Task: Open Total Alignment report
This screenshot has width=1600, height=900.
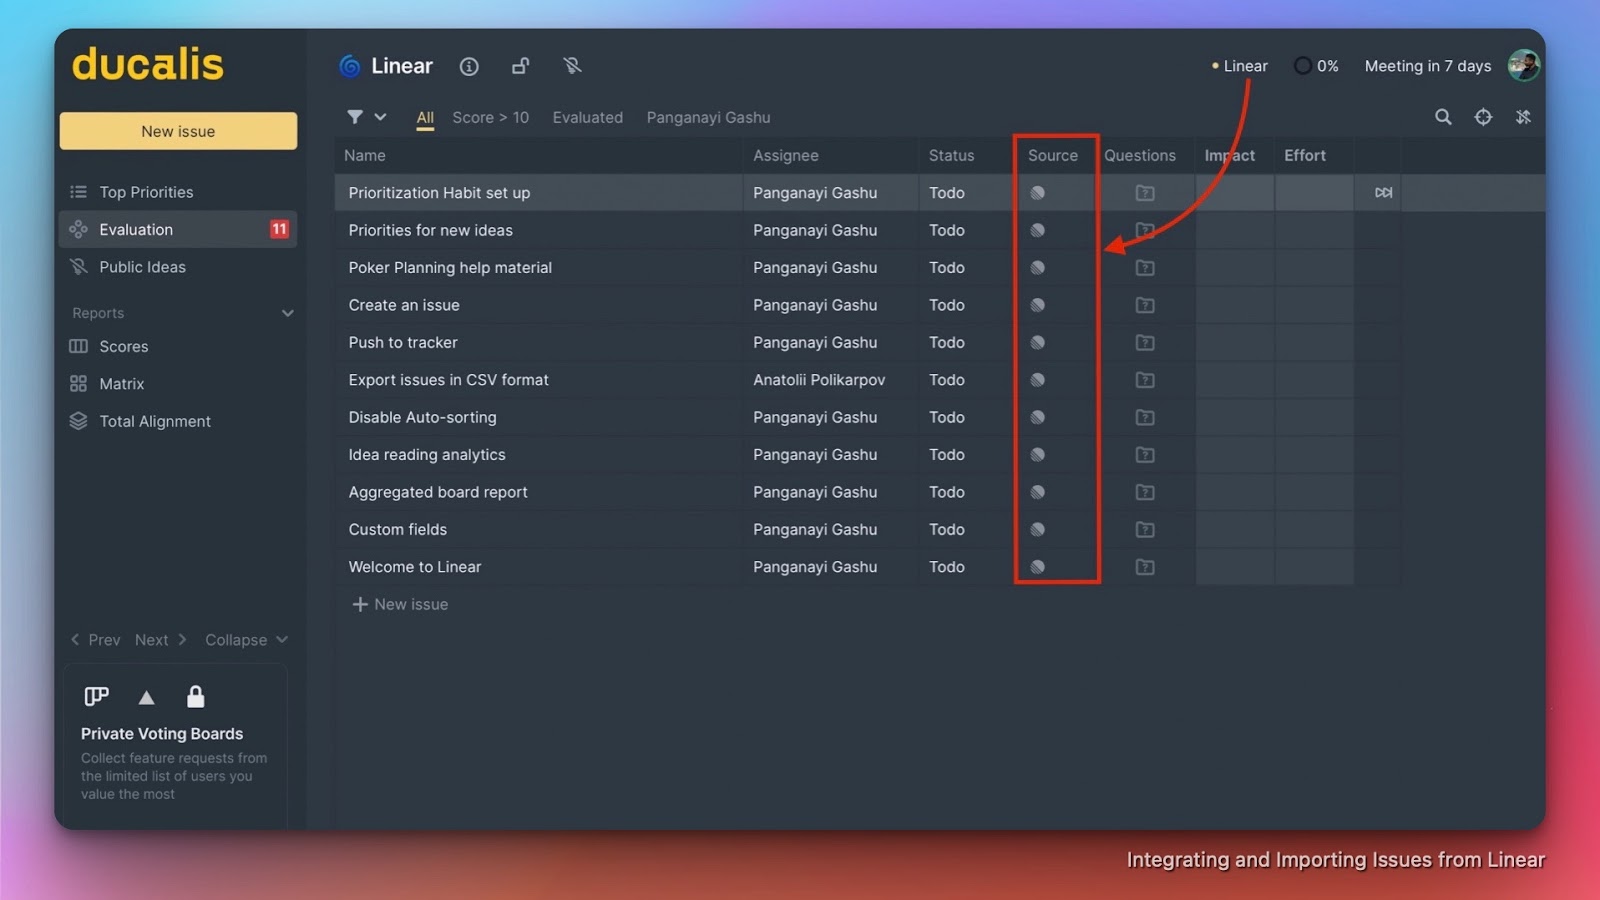Action: [x=178, y=421]
